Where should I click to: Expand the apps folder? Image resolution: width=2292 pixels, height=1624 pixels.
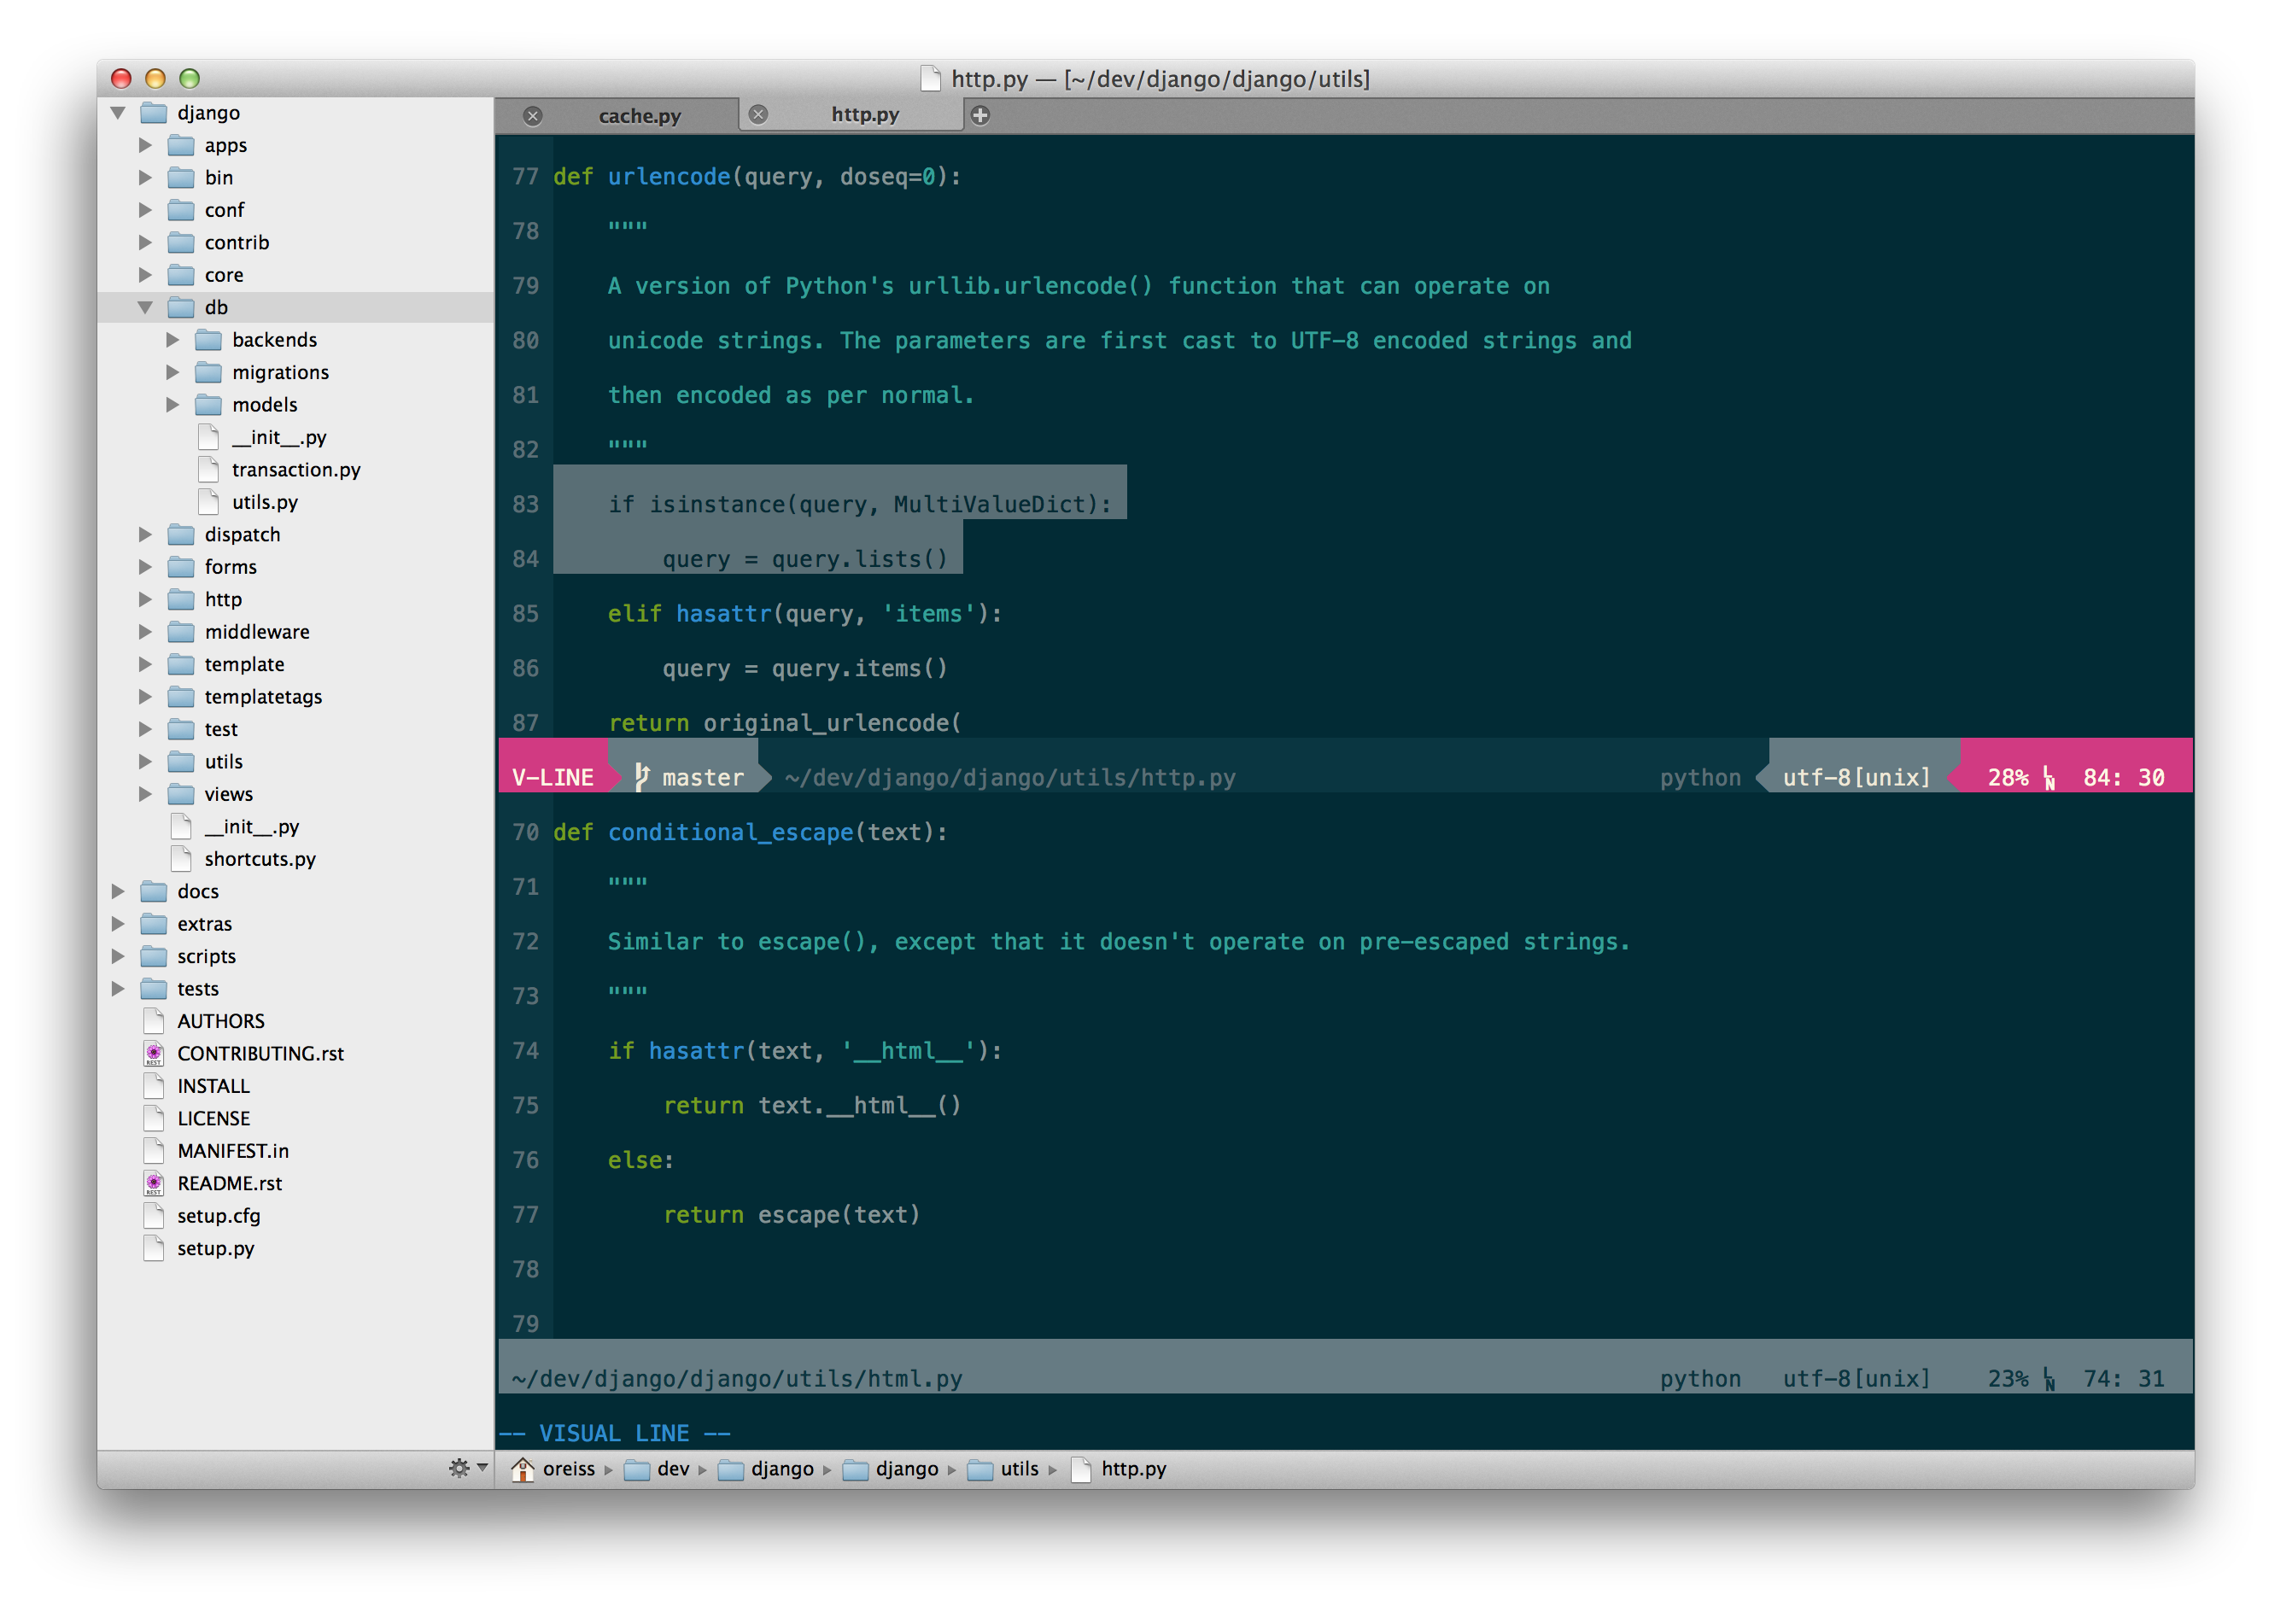coord(146,145)
